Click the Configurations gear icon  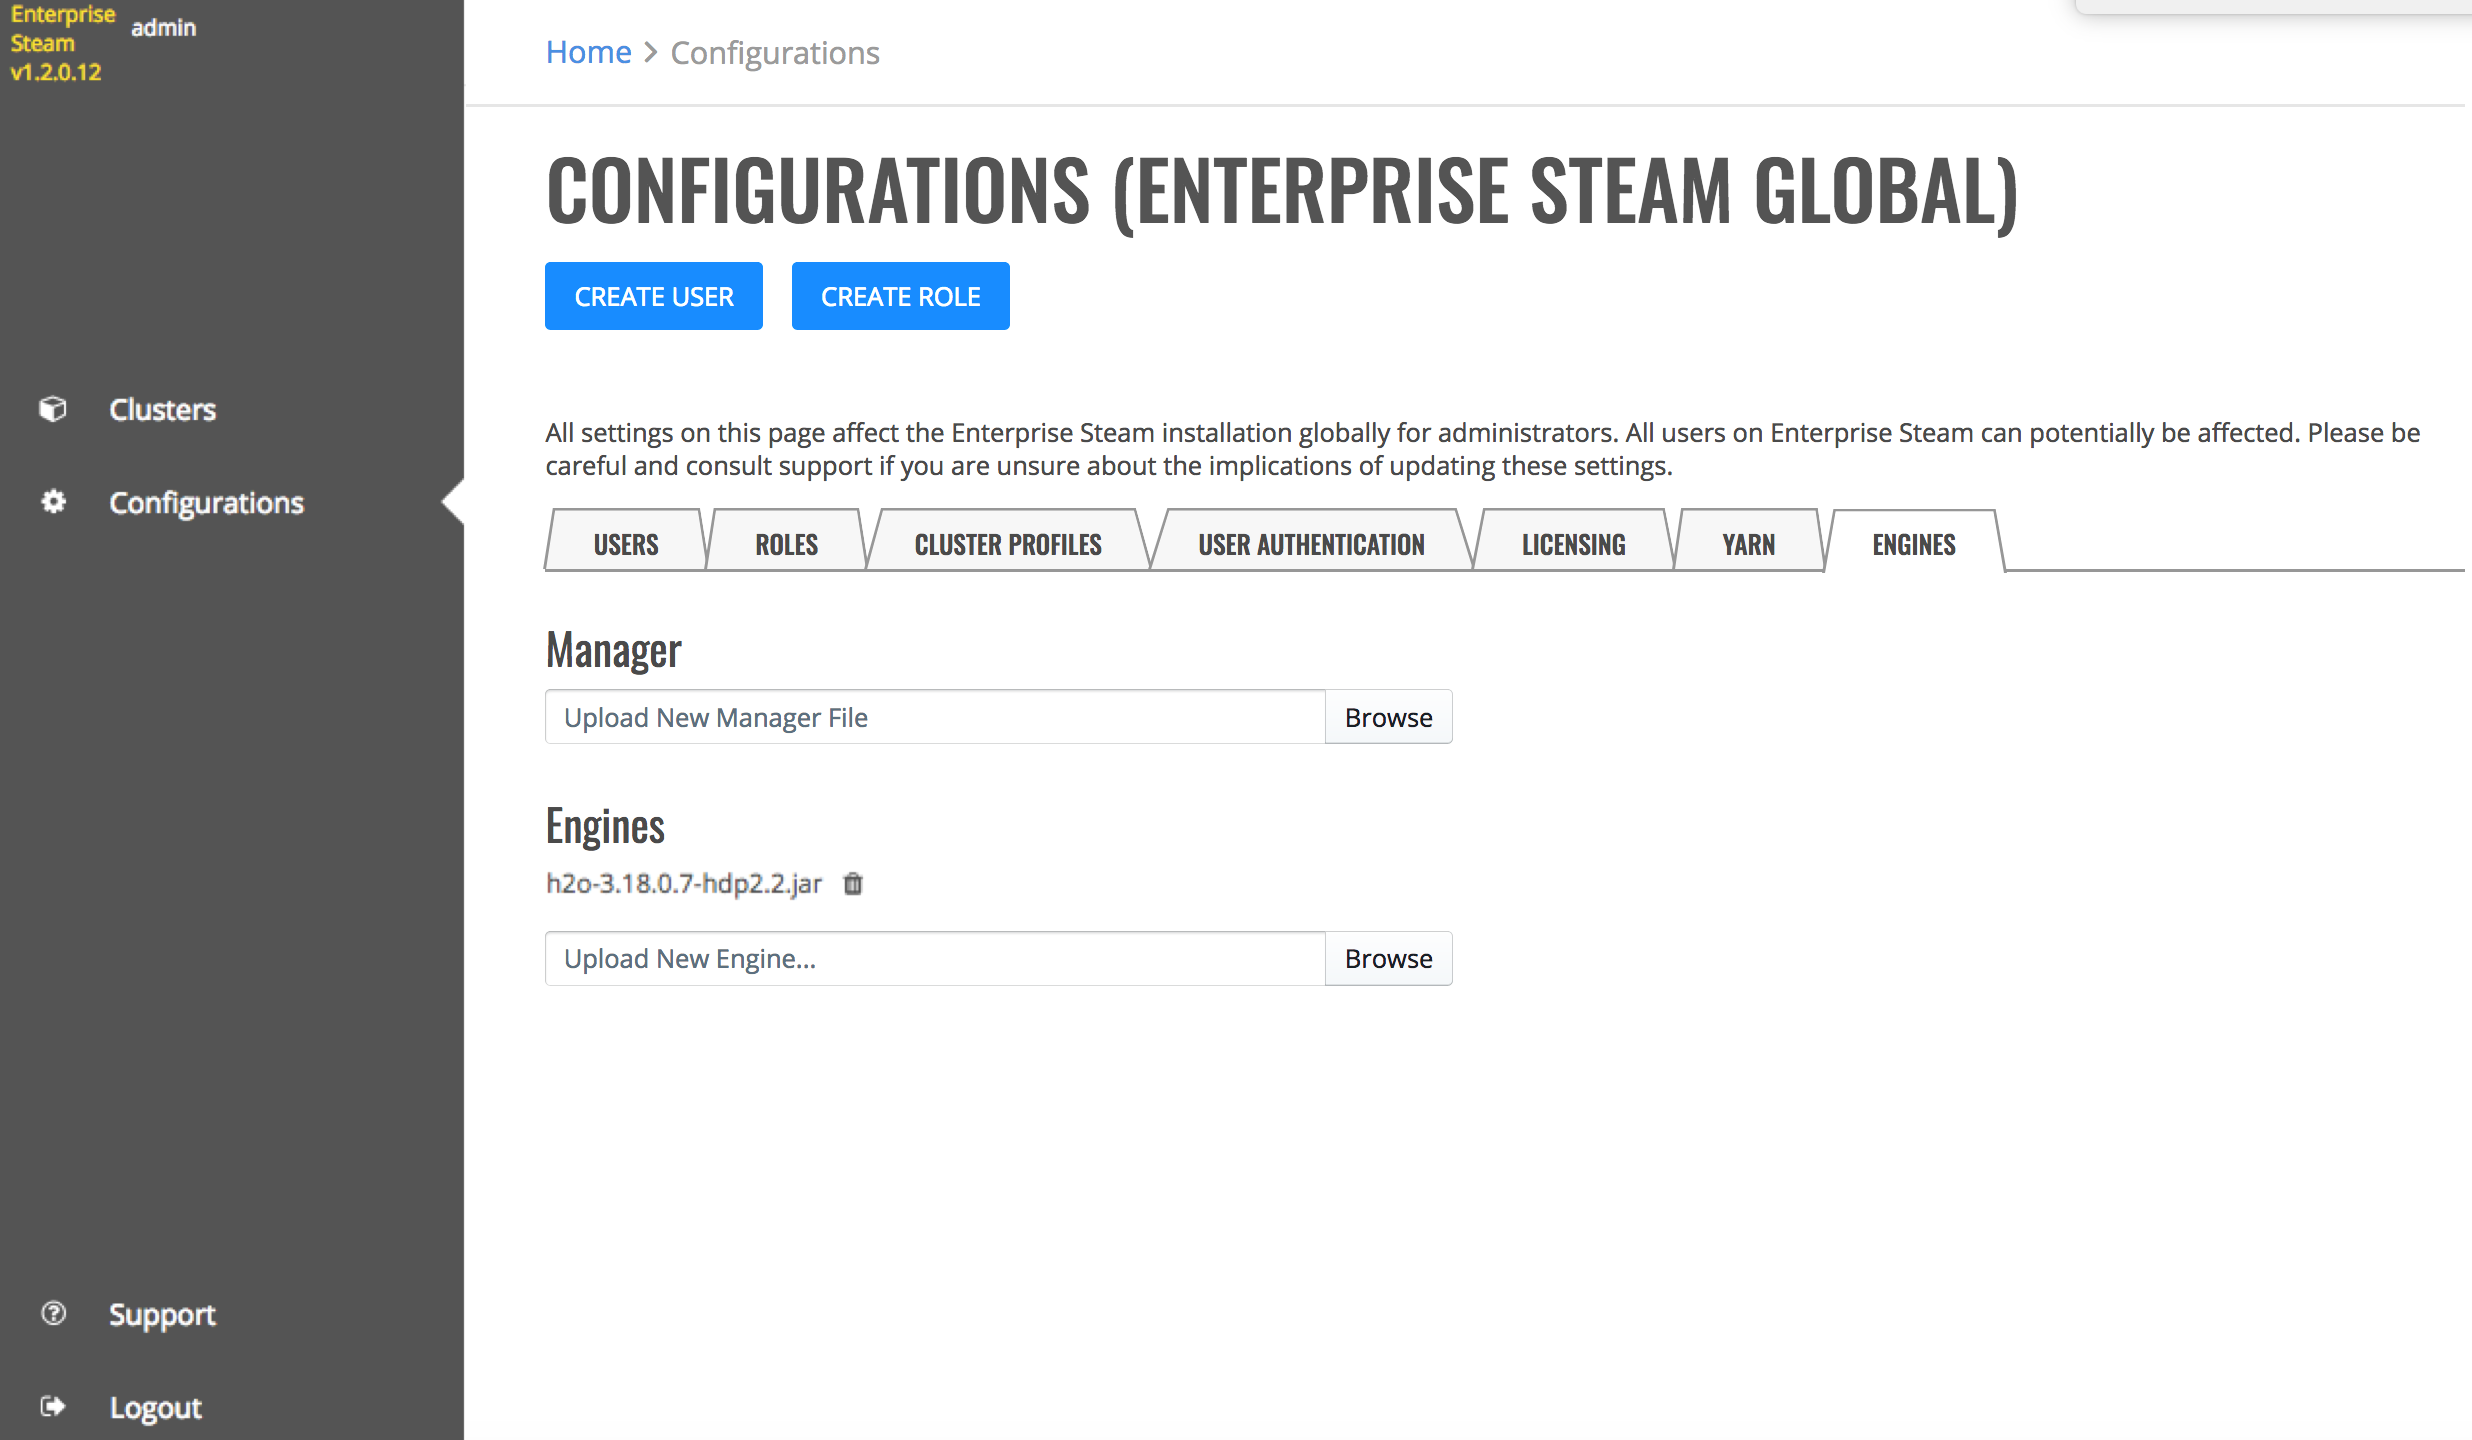53,502
